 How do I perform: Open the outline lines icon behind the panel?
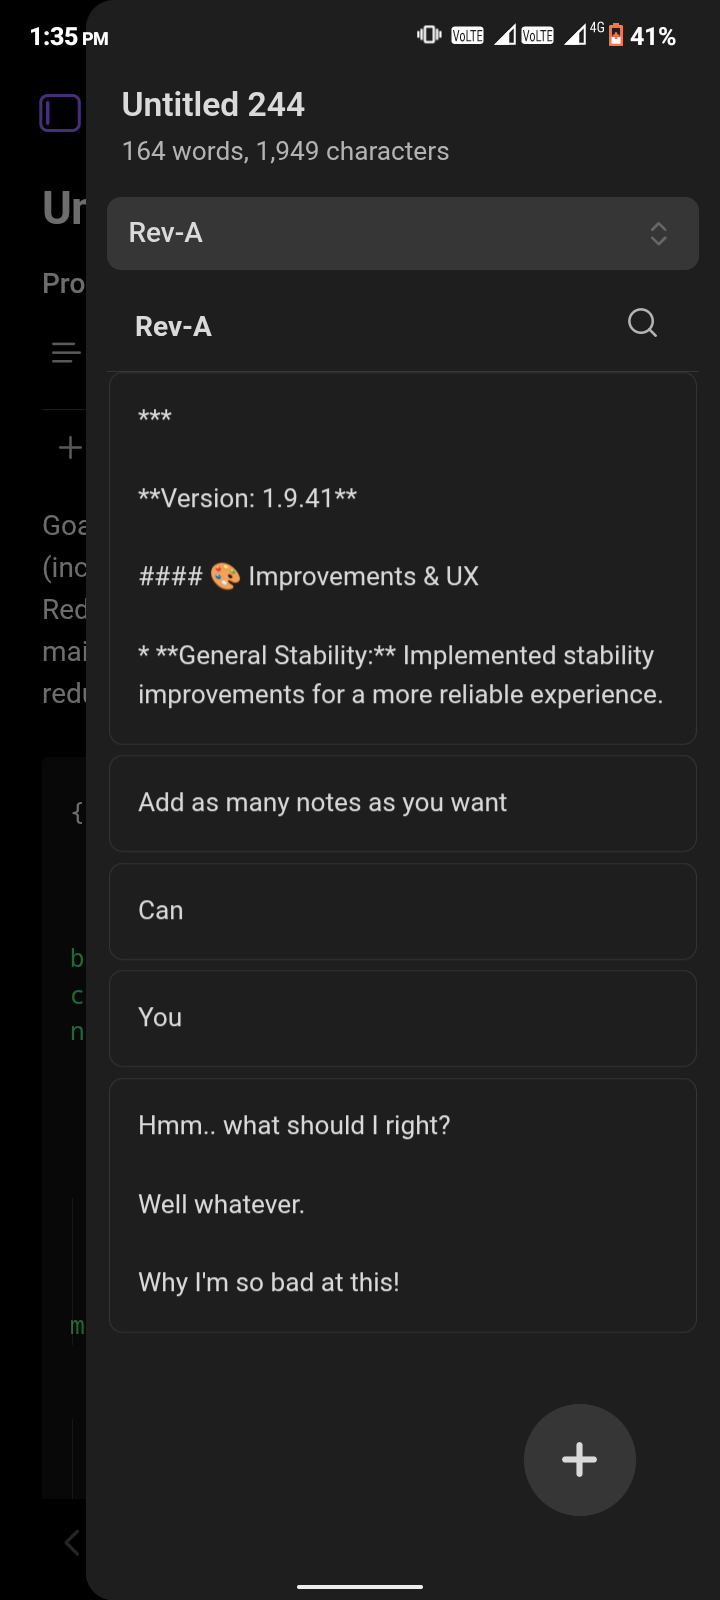(65, 352)
